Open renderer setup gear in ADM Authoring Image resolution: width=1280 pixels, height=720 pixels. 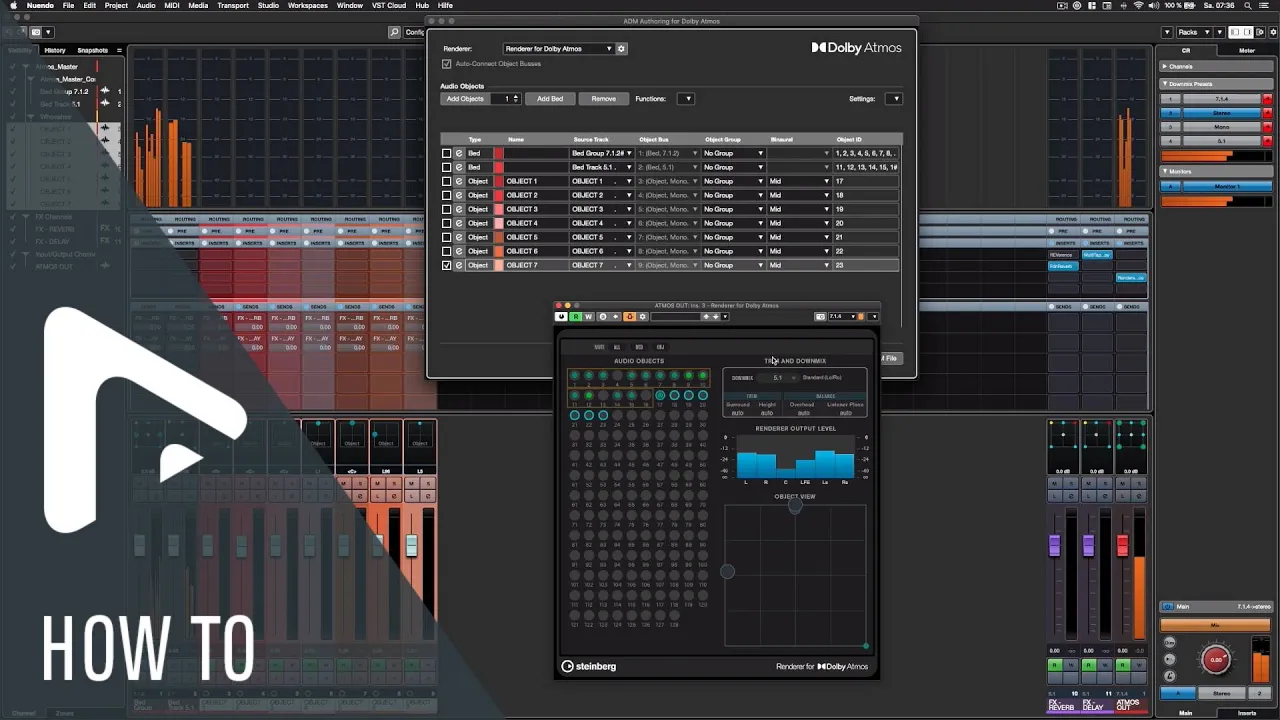click(621, 48)
